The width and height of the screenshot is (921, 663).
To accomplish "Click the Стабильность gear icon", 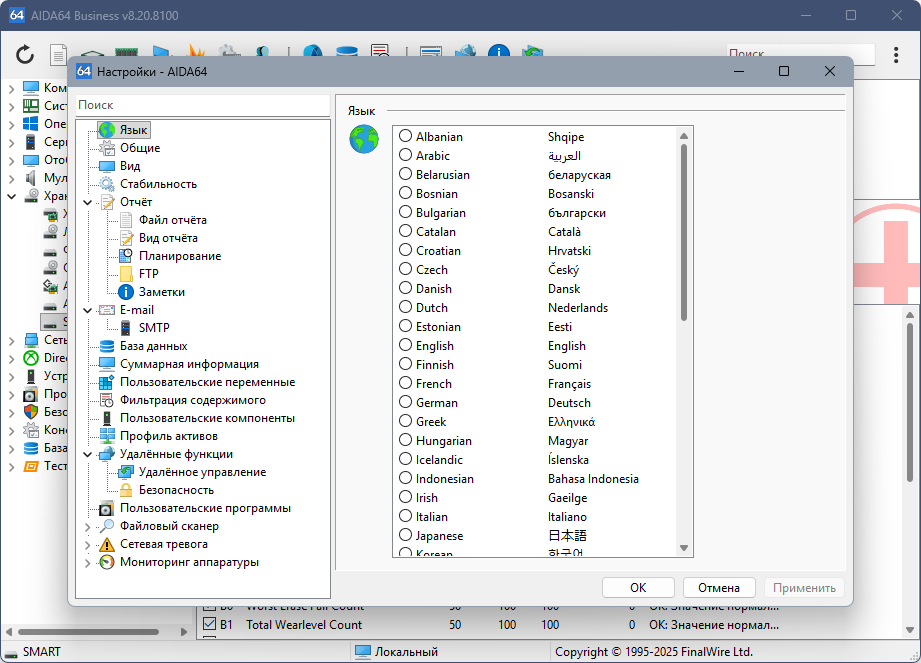I will [107, 184].
